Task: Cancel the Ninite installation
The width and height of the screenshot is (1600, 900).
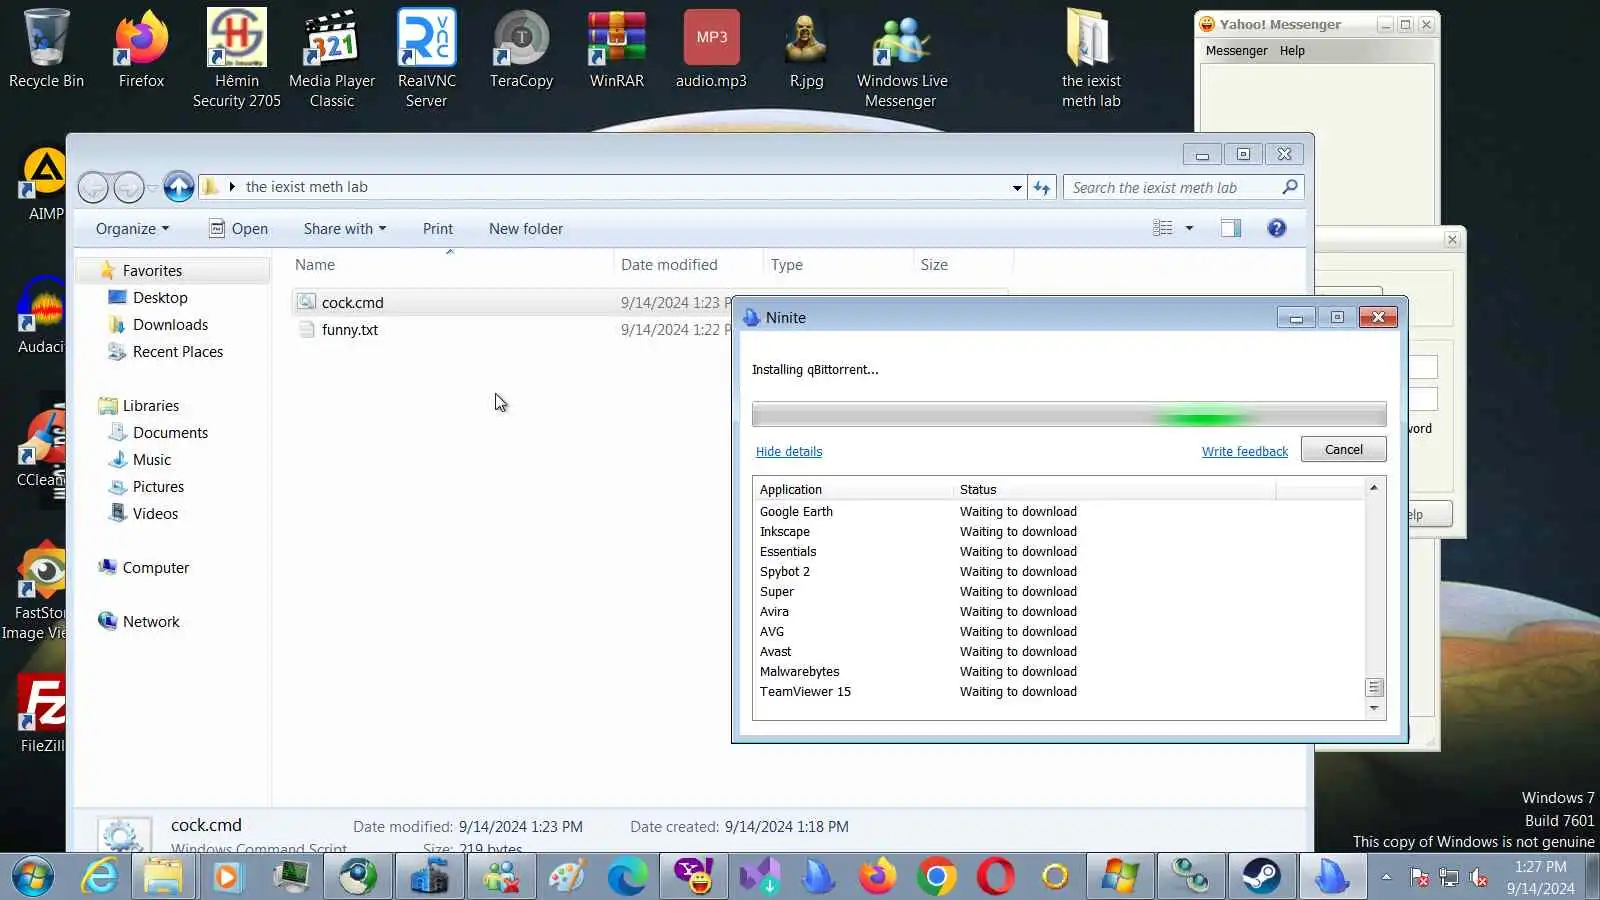Action: (1343, 449)
